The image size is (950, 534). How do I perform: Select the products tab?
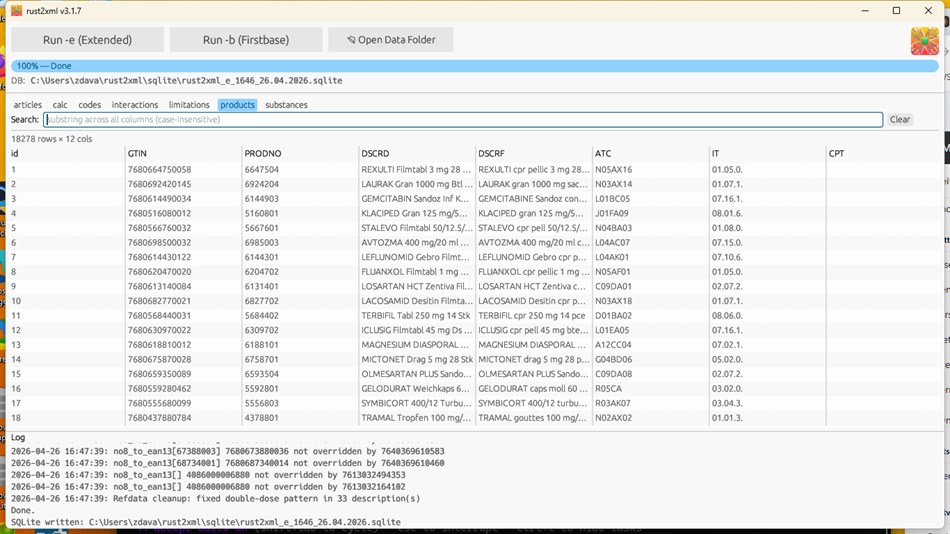[x=238, y=105]
